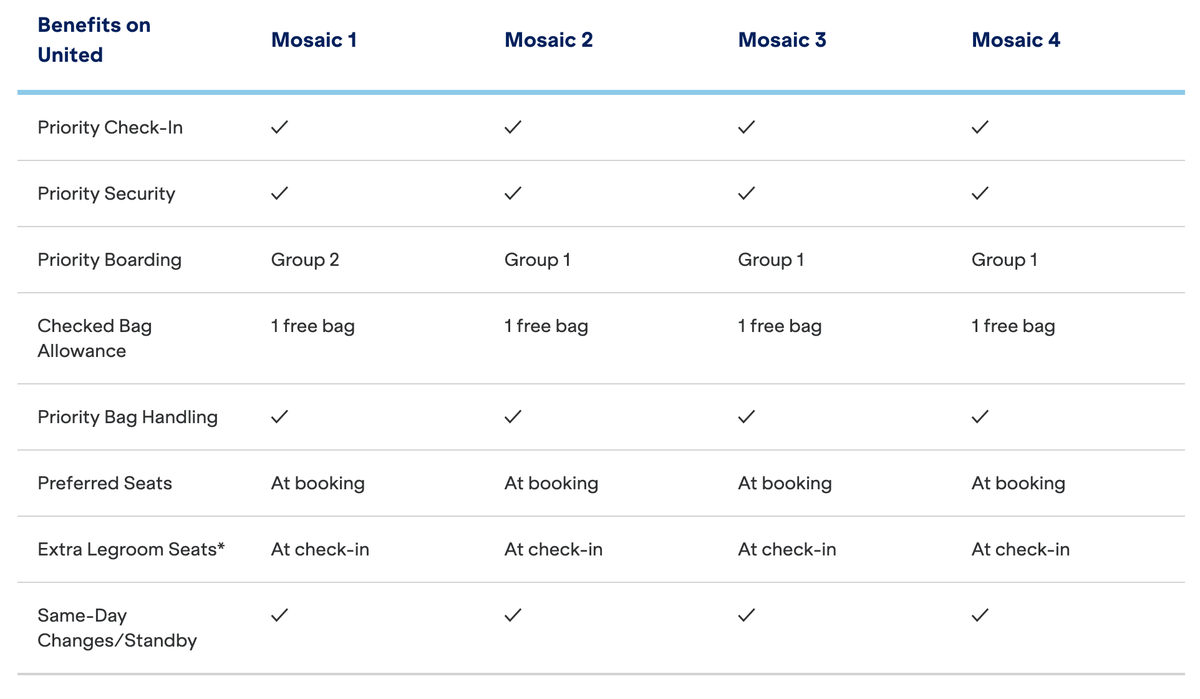The width and height of the screenshot is (1200, 699).
Task: Click the Benefits on United heading
Action: pos(94,40)
